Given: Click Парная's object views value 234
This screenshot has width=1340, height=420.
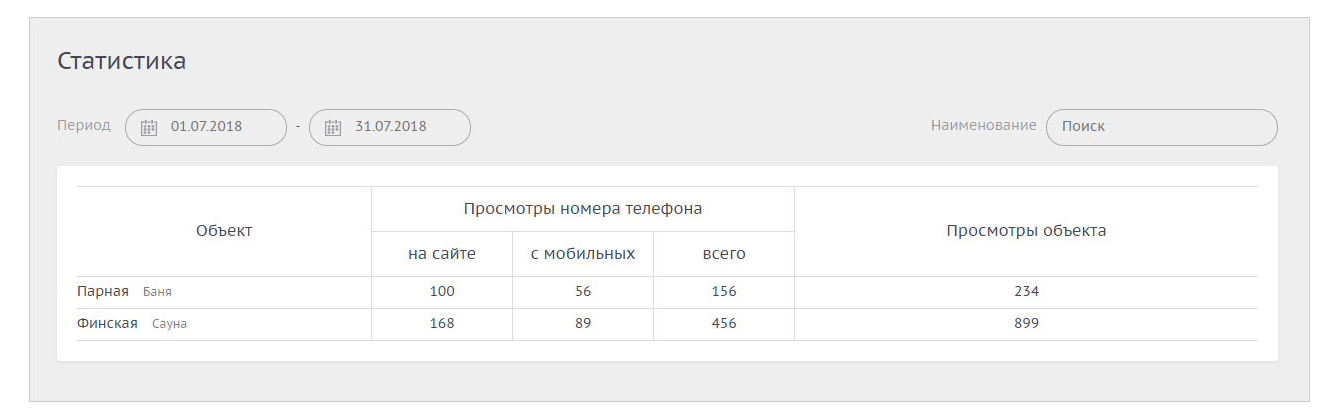Looking at the screenshot, I should 1026,292.
